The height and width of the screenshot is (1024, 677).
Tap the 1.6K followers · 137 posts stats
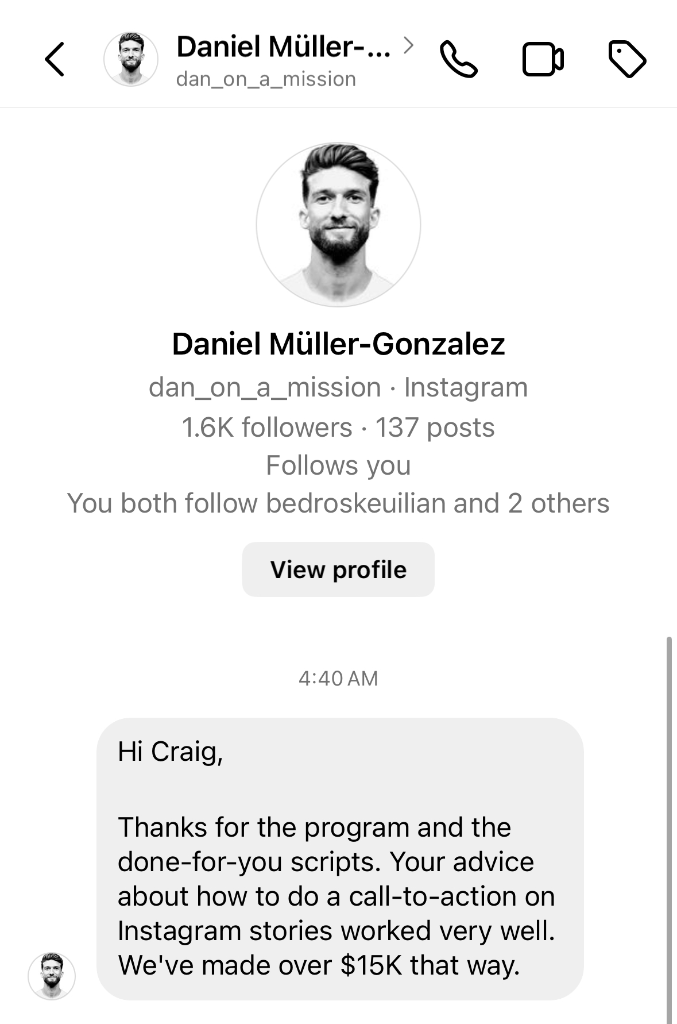338,427
